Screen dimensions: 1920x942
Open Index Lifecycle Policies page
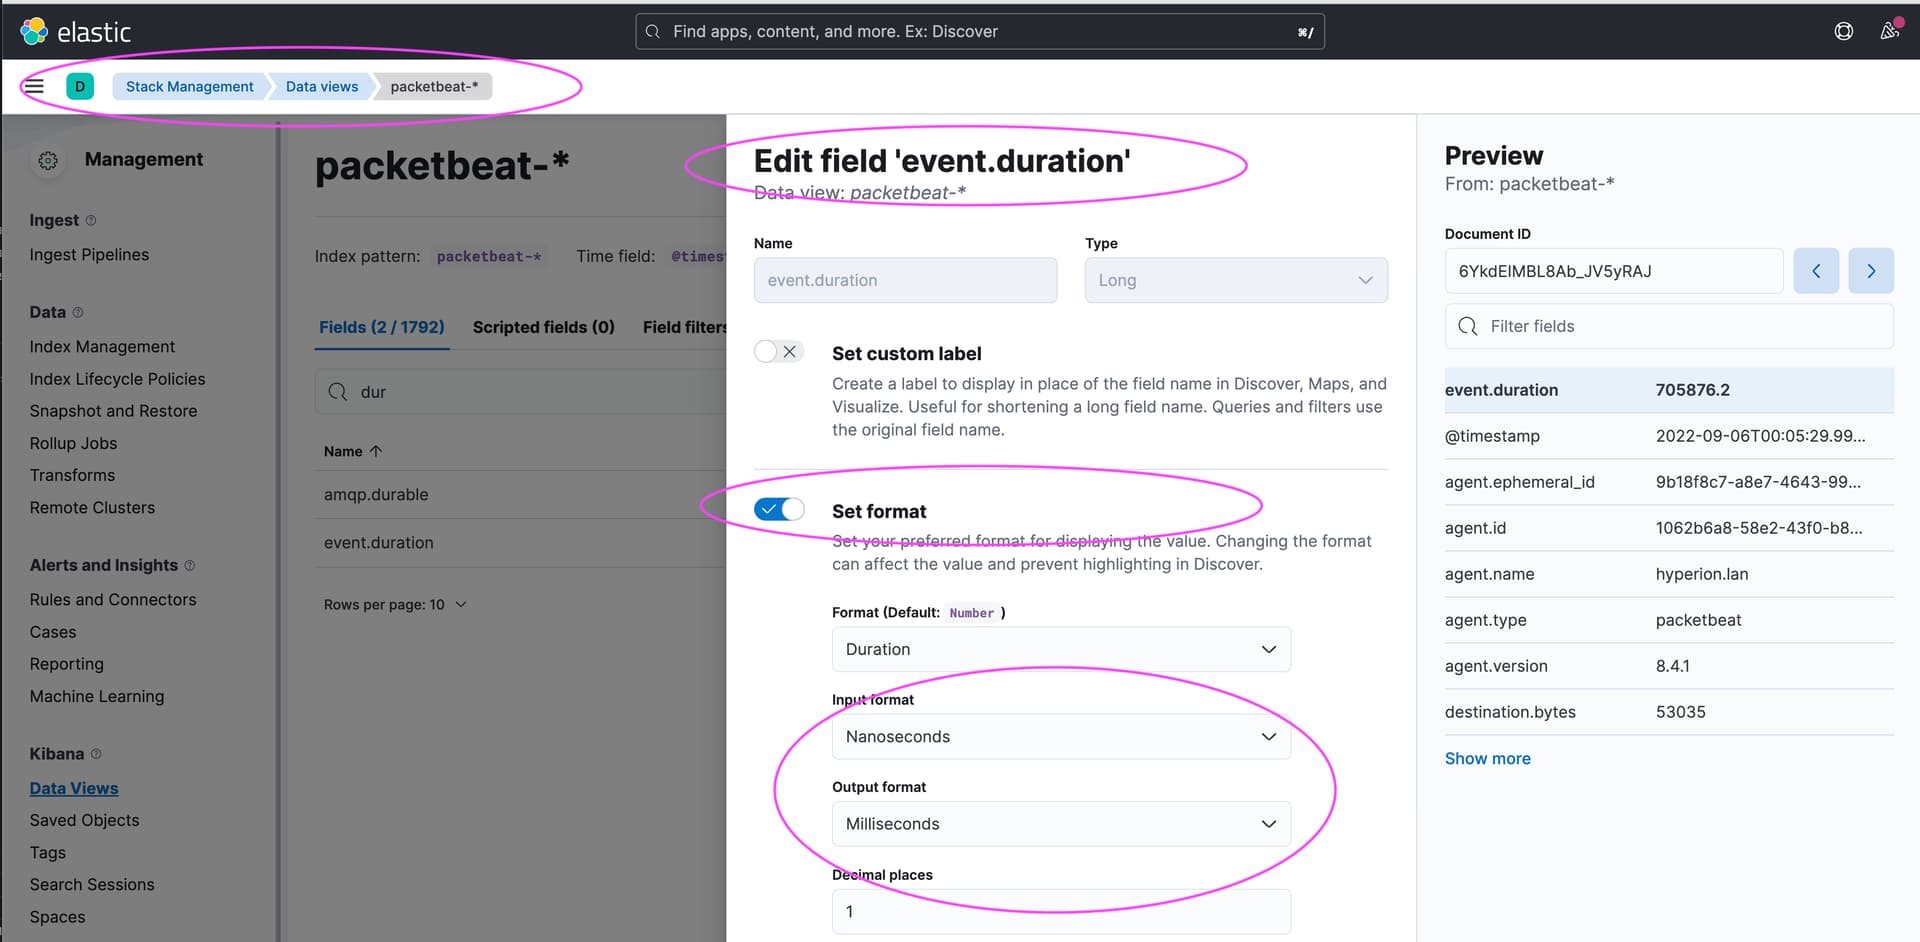[117, 379]
